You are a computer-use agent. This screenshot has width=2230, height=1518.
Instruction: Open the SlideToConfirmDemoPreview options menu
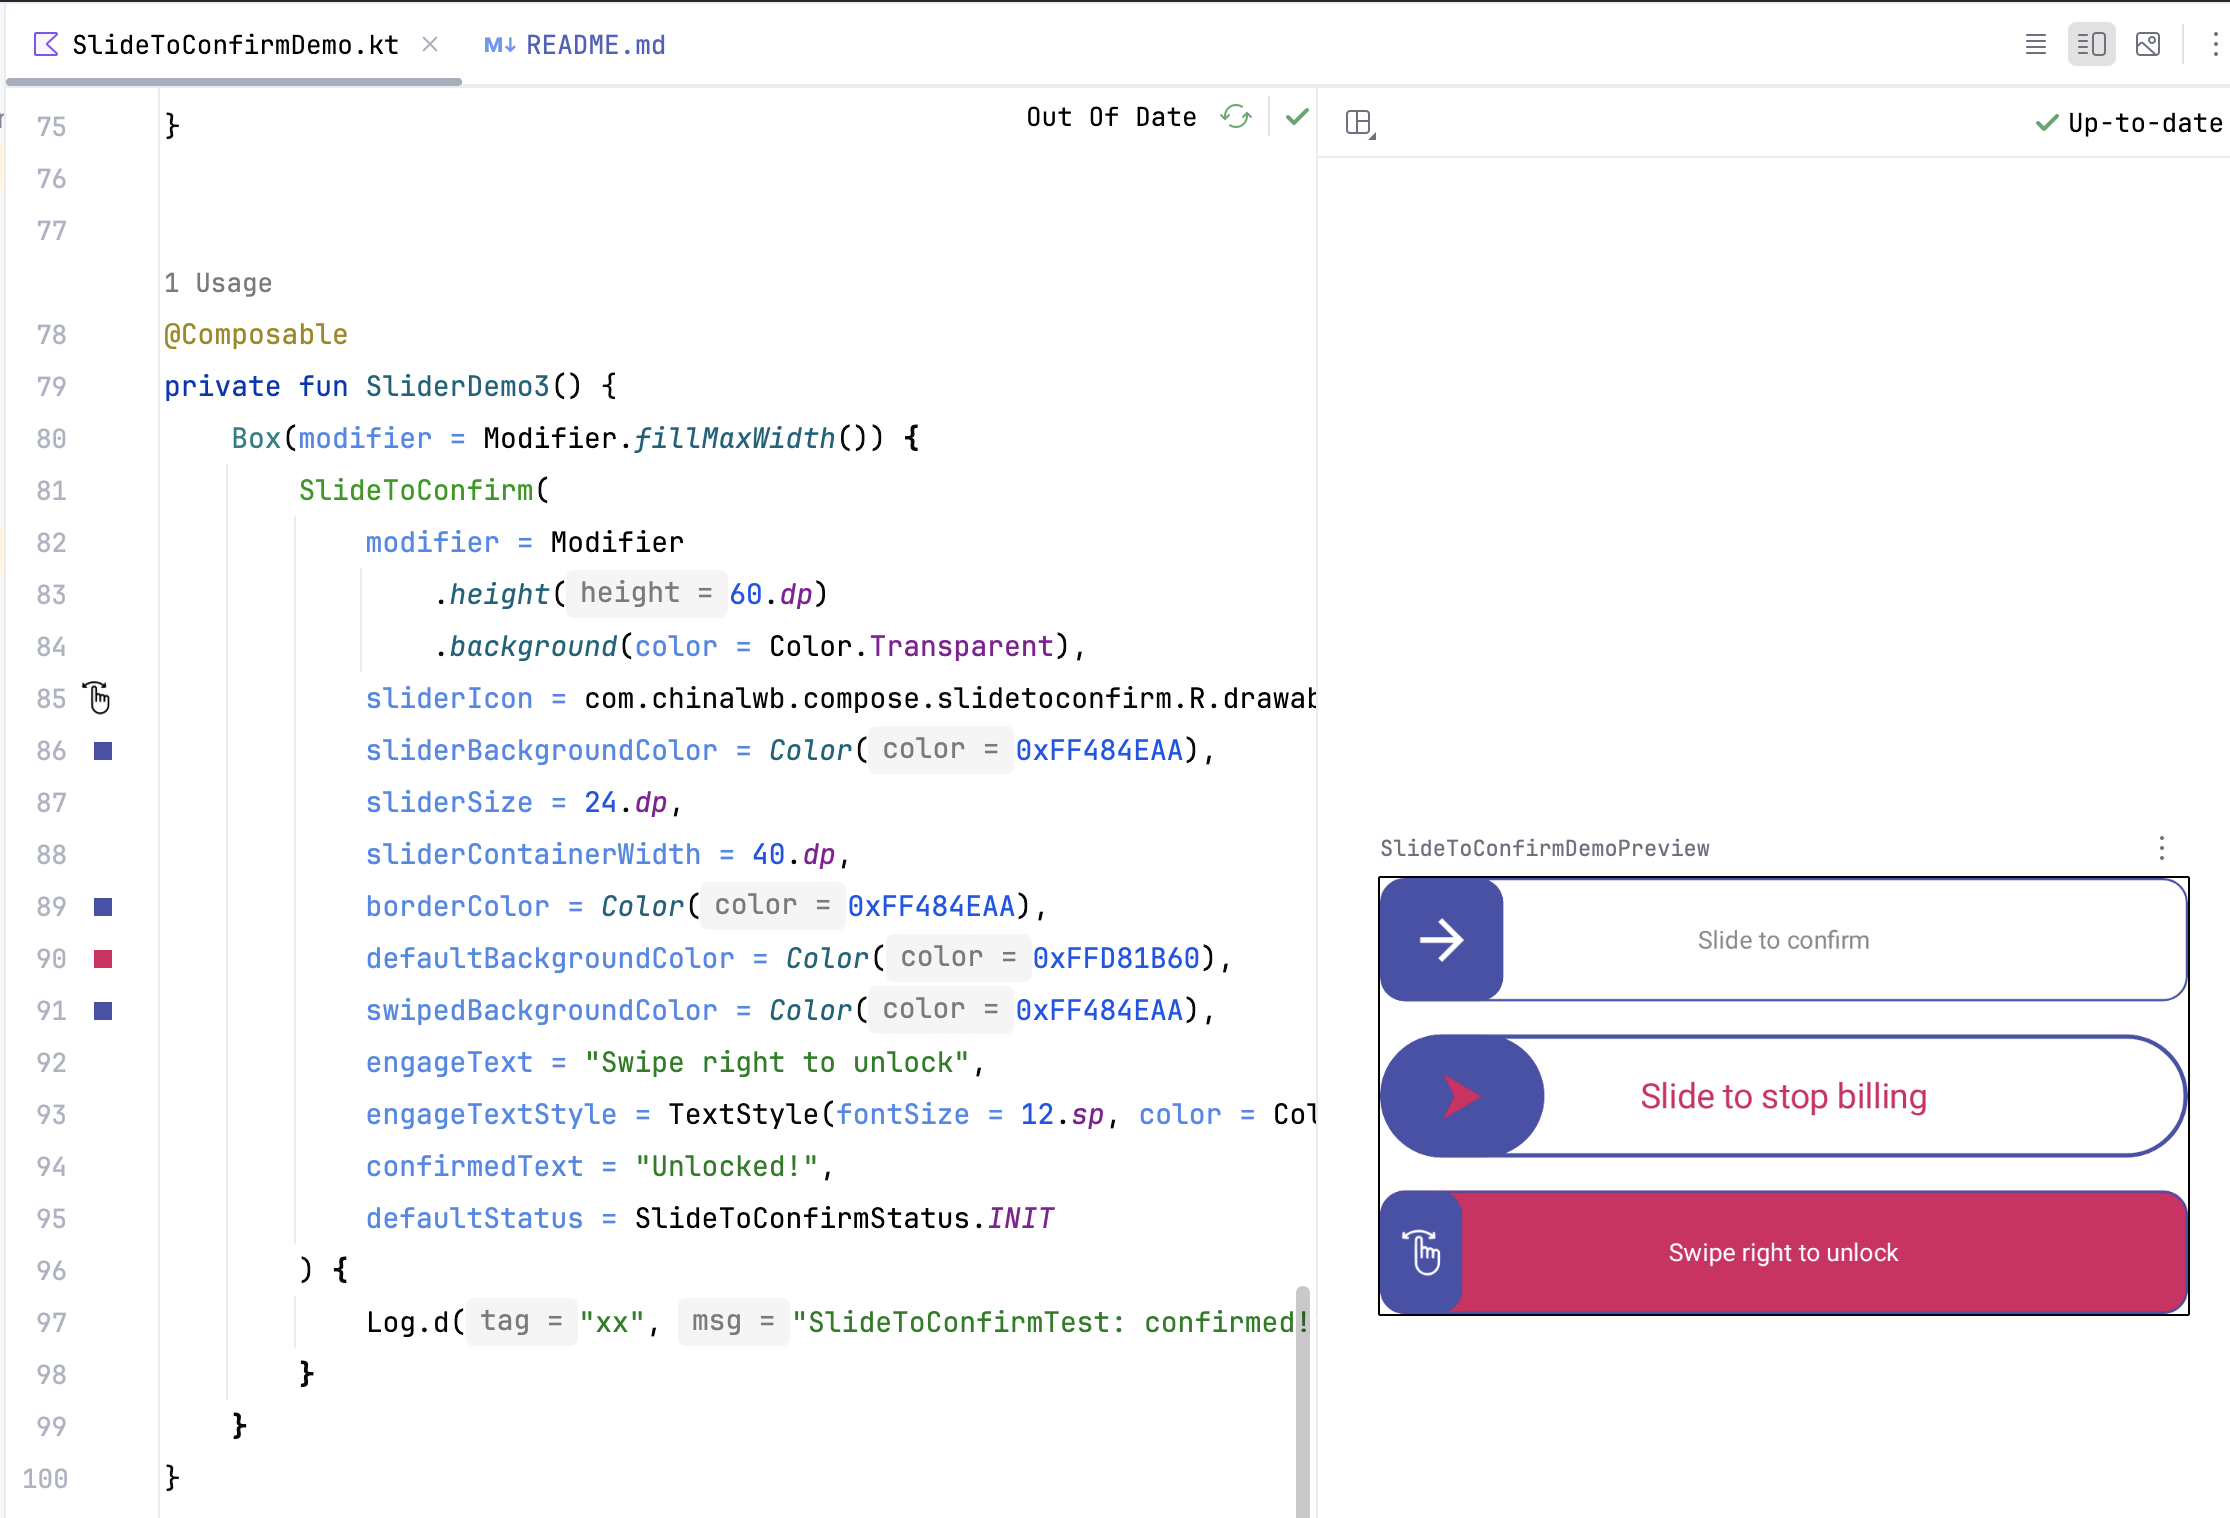click(2161, 848)
